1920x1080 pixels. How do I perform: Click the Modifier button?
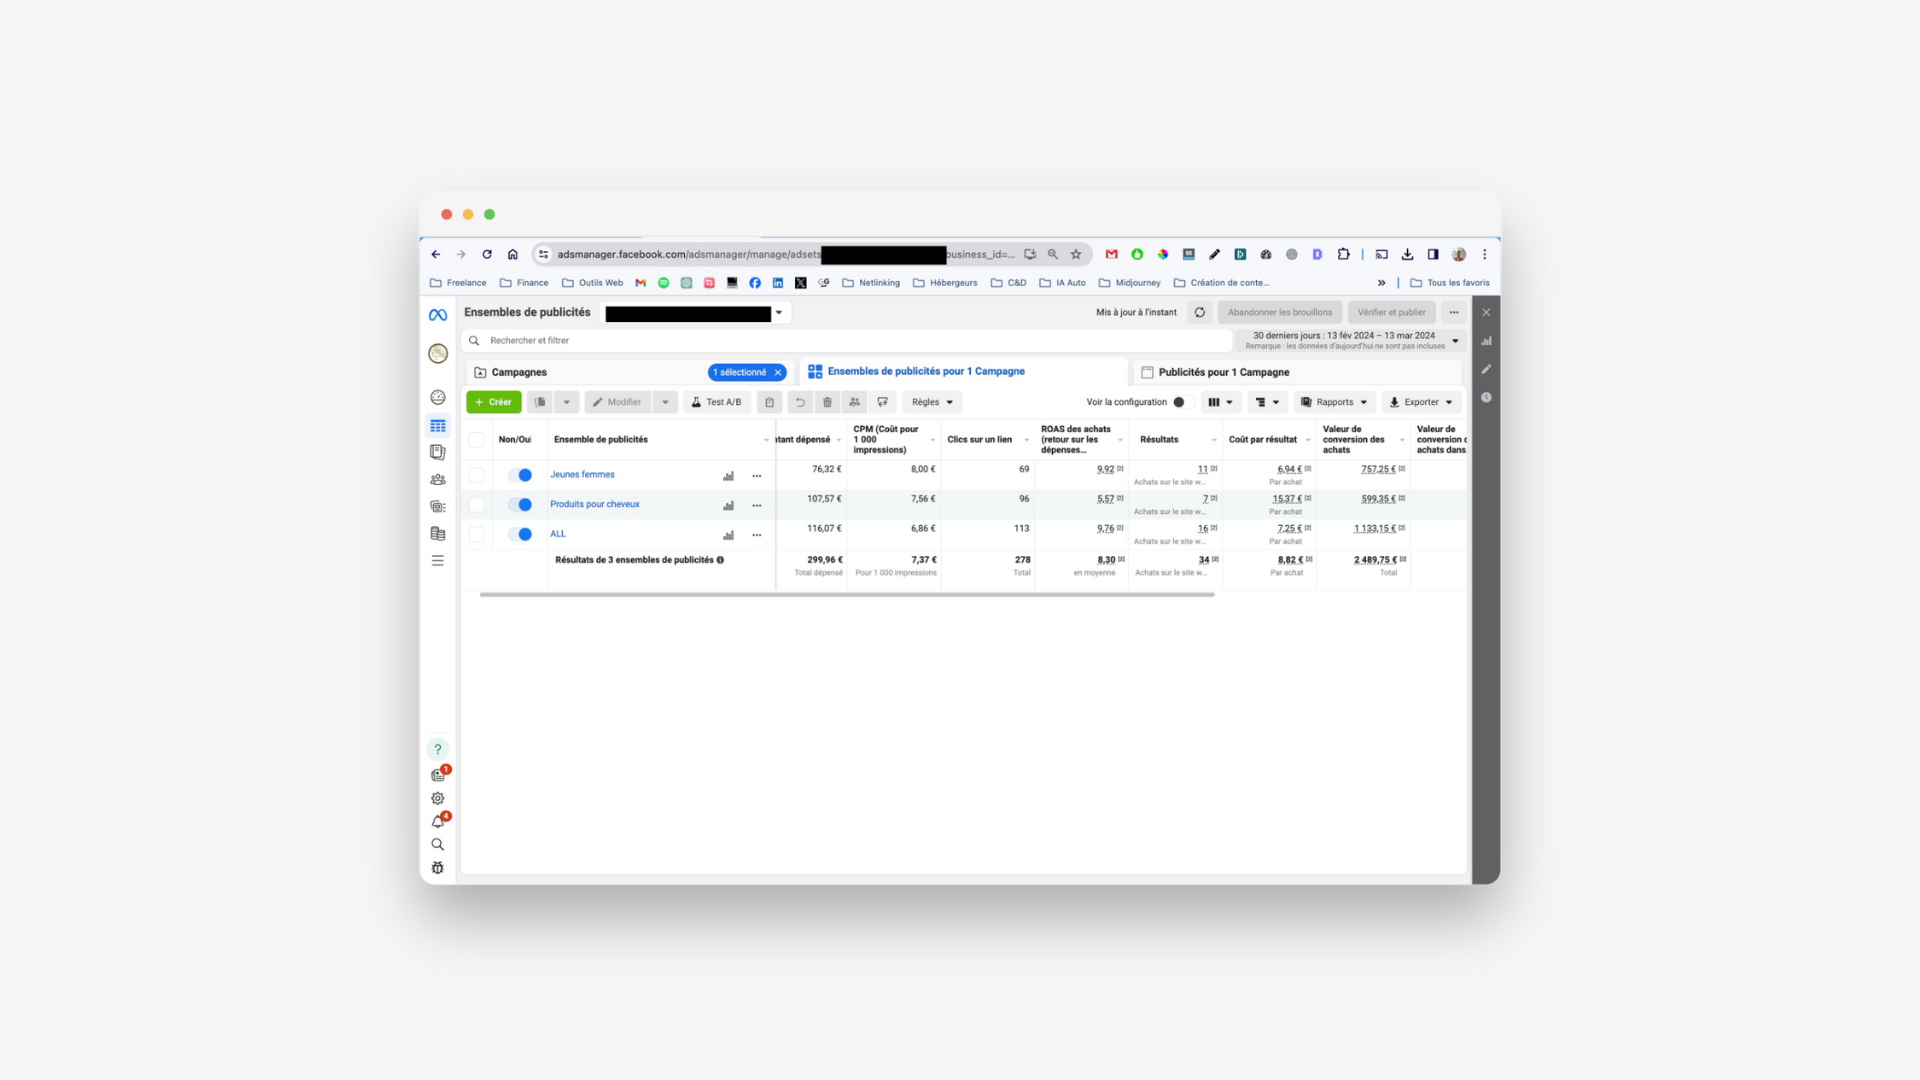point(617,402)
